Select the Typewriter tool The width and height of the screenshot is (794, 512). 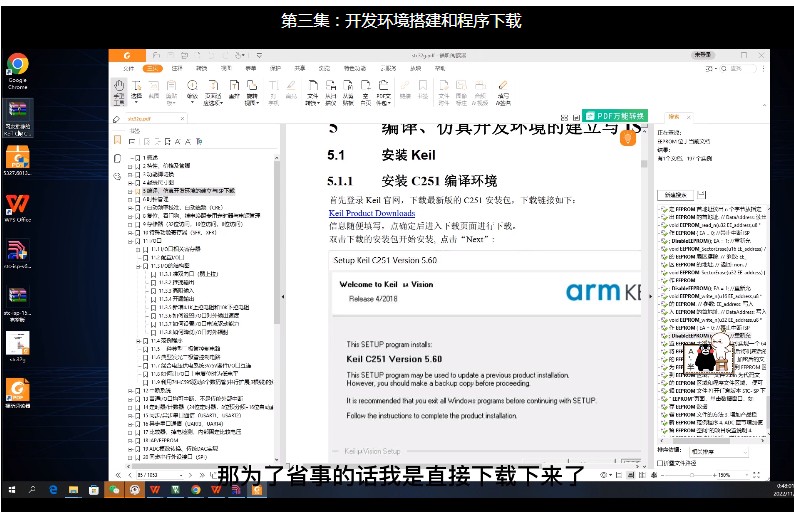coord(273,92)
